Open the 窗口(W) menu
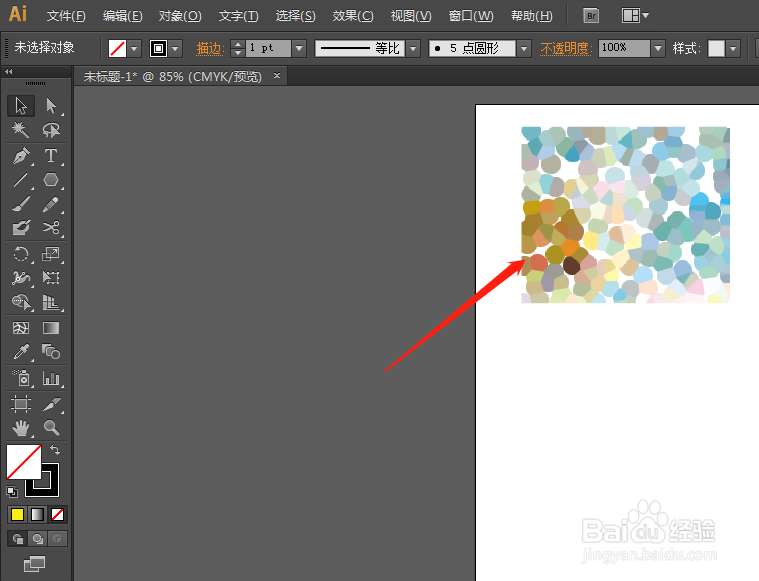Screen dimensions: 759x581 [471, 16]
